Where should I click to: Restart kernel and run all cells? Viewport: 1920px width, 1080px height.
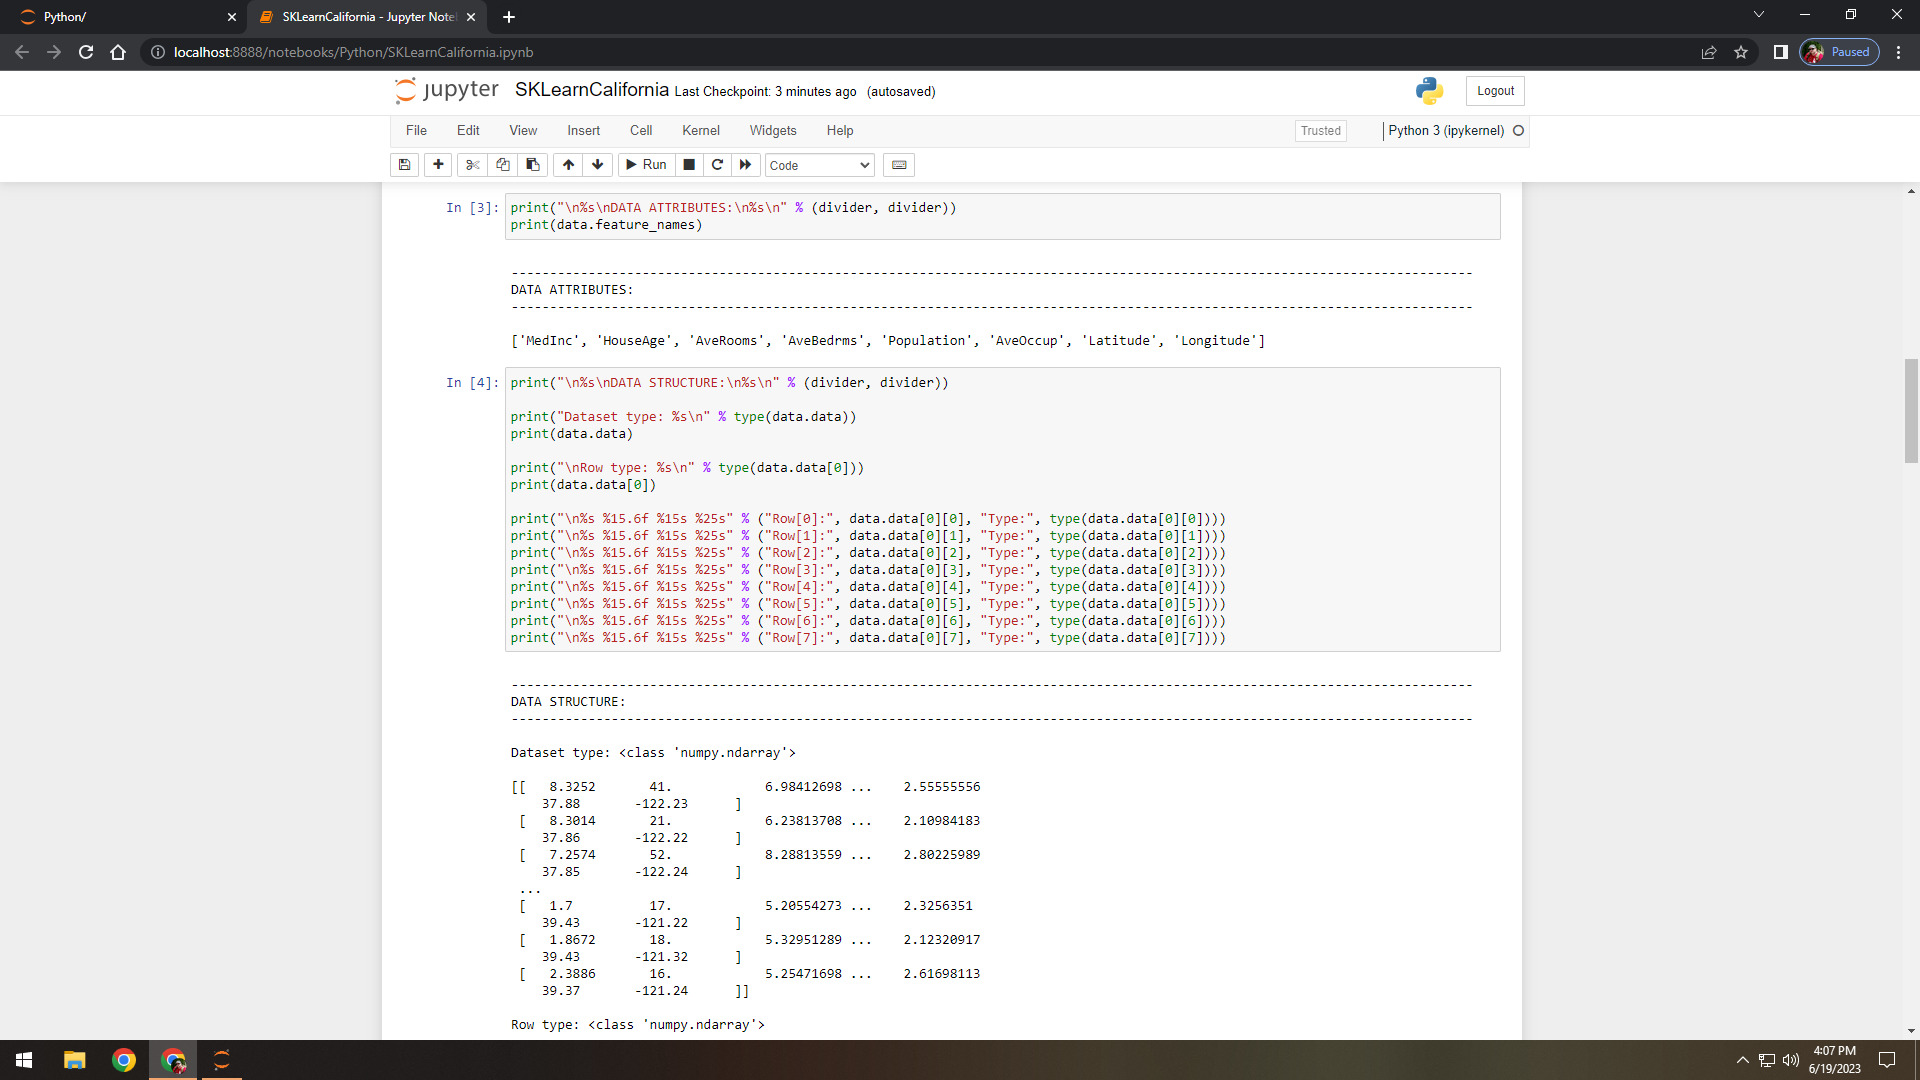(x=745, y=165)
